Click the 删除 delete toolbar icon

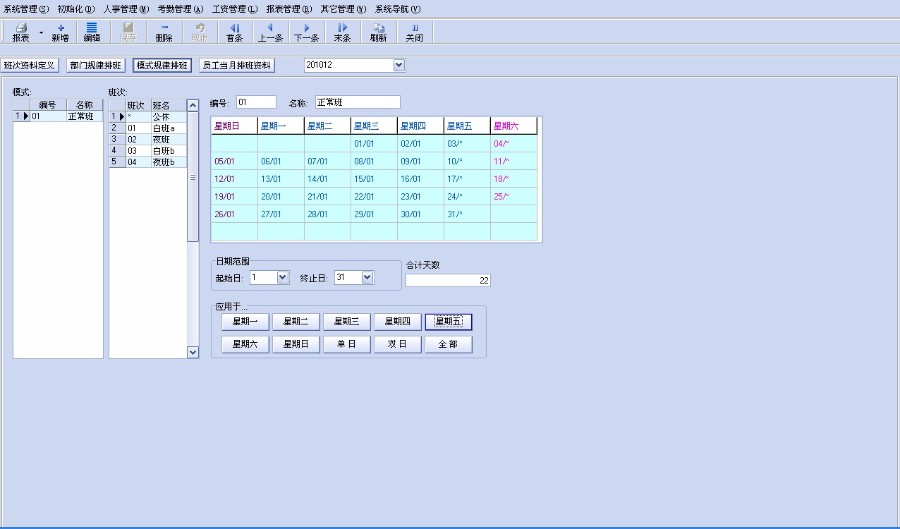point(164,32)
